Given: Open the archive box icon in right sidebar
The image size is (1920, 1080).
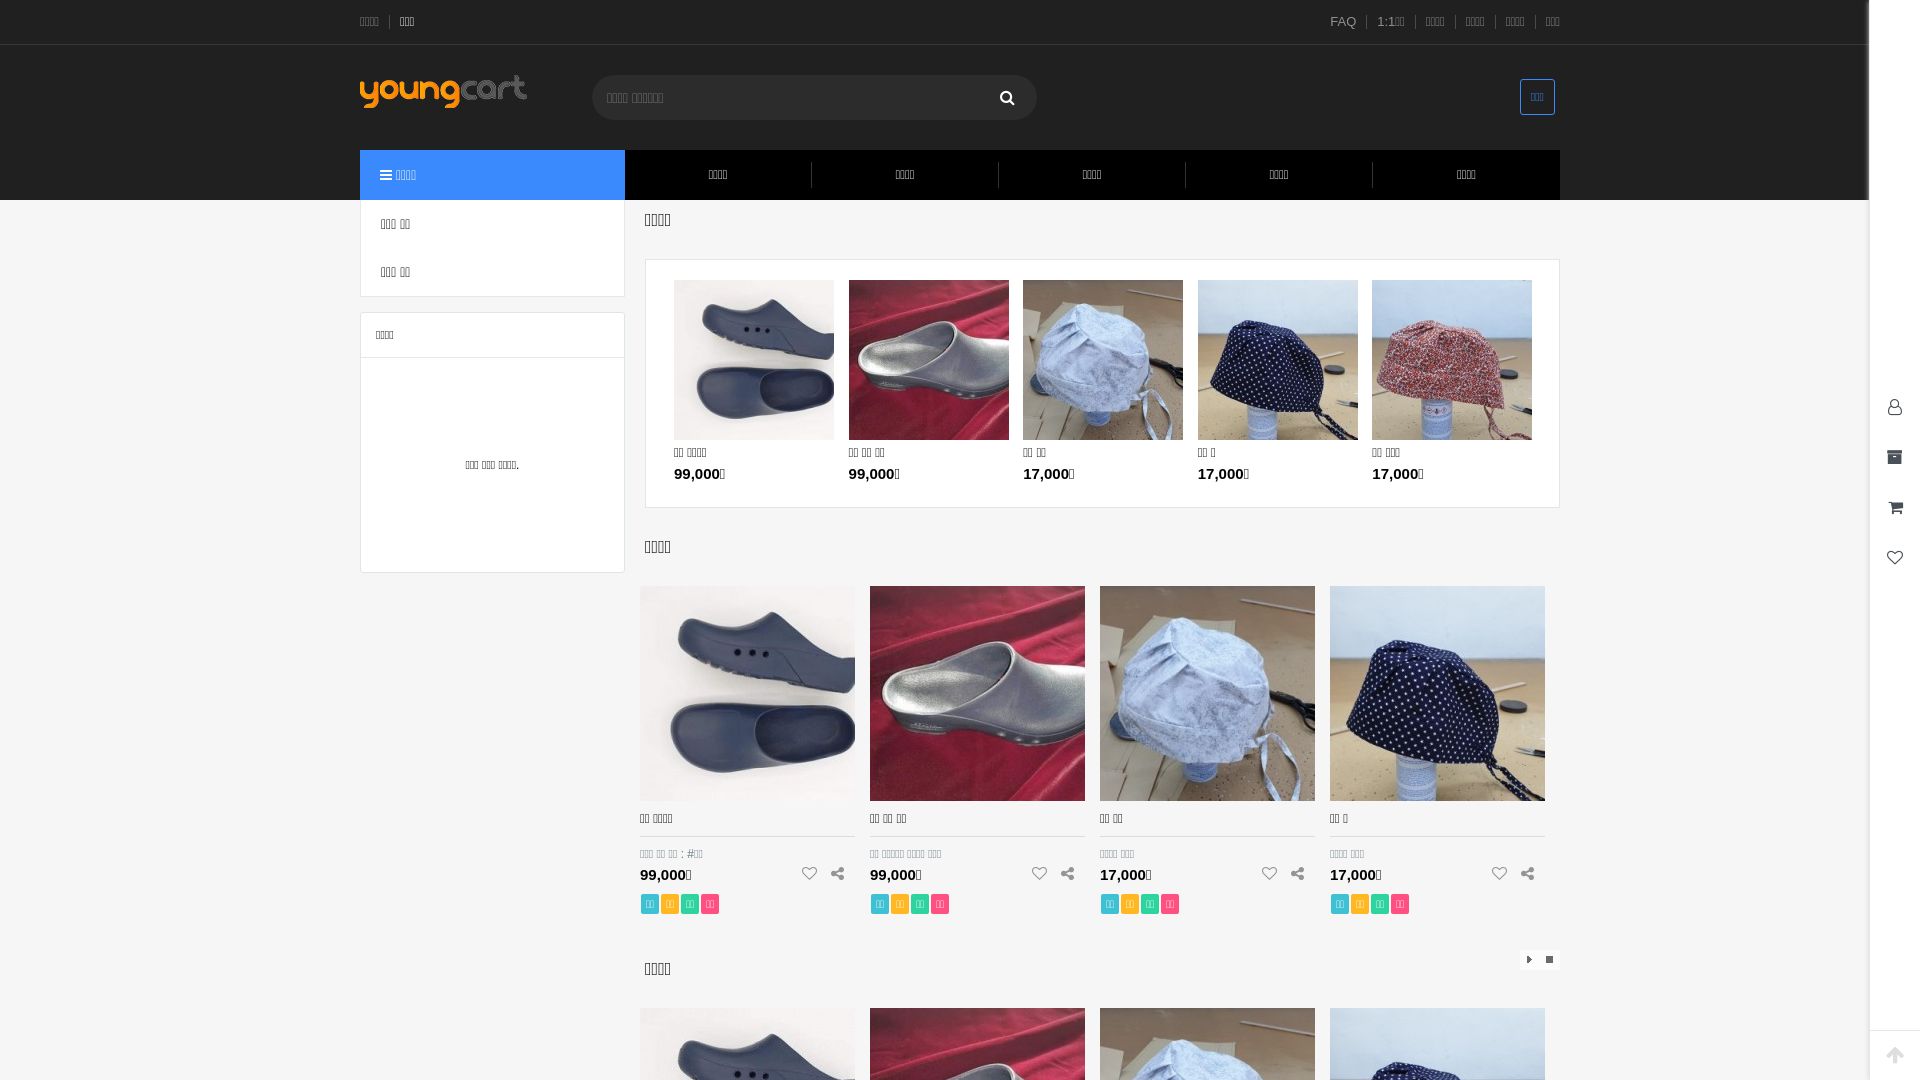Looking at the screenshot, I should click(1895, 457).
